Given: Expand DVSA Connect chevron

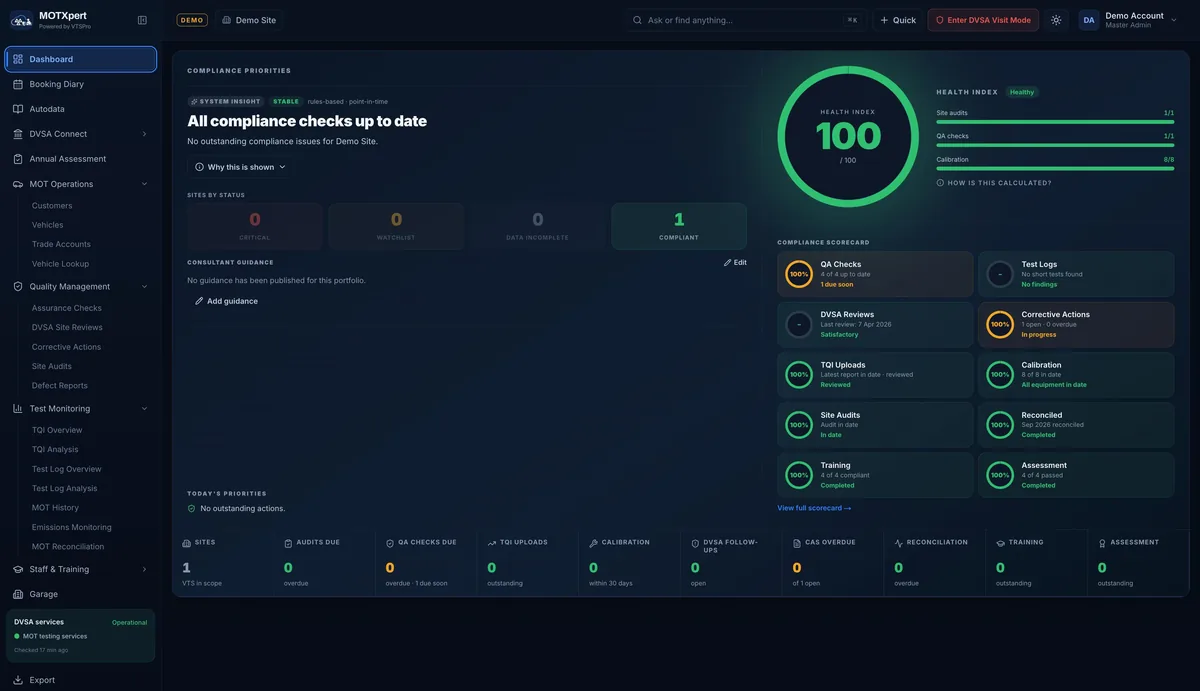Looking at the screenshot, I should [144, 134].
